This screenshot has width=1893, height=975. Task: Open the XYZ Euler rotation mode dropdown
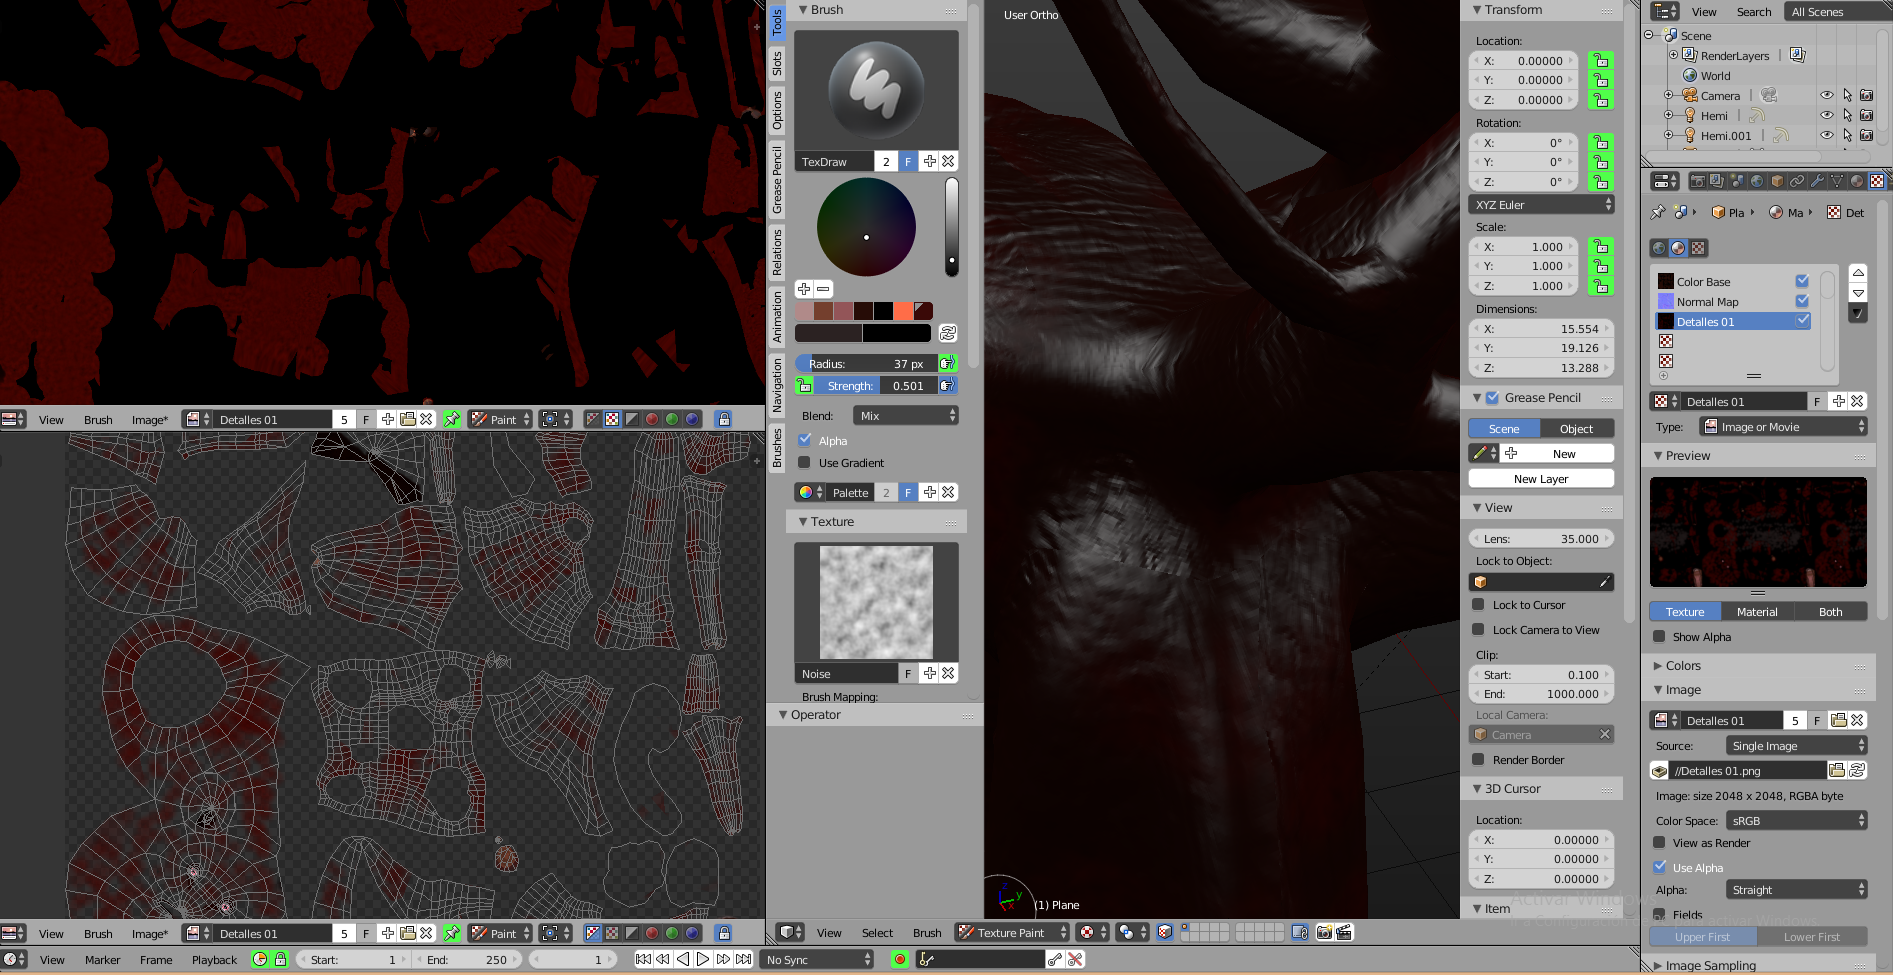1541,204
